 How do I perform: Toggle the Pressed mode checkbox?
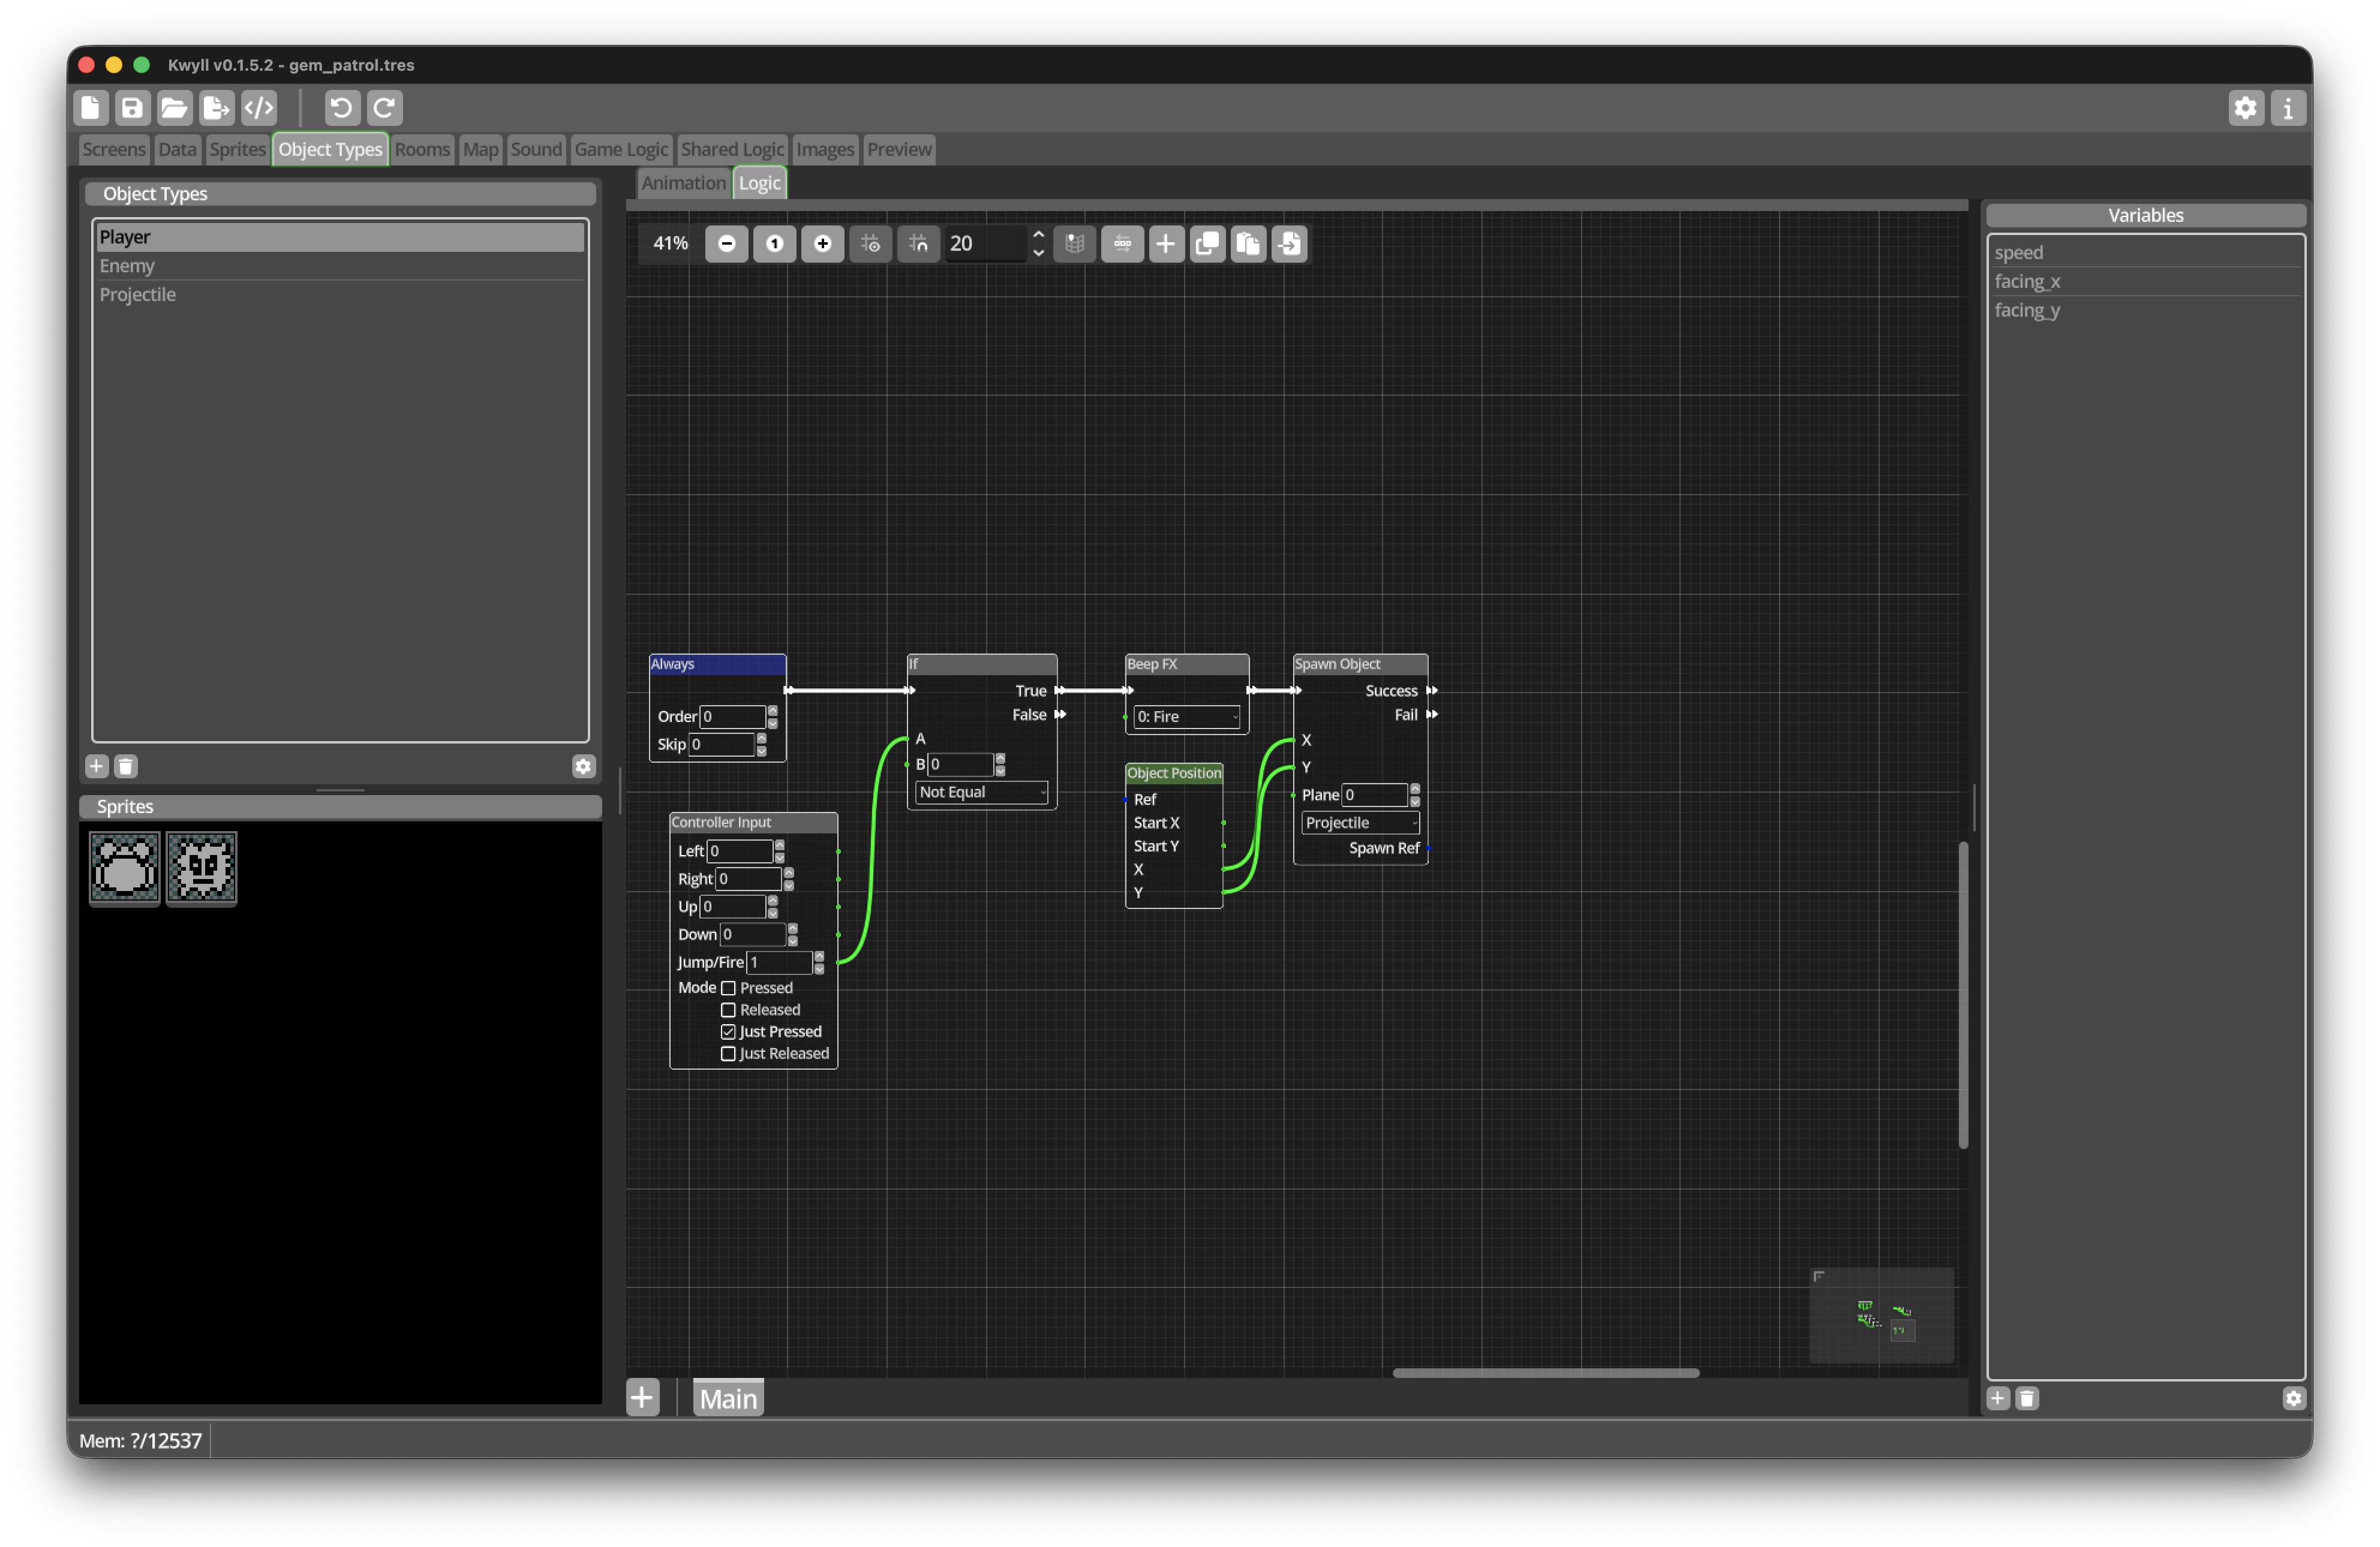728,988
